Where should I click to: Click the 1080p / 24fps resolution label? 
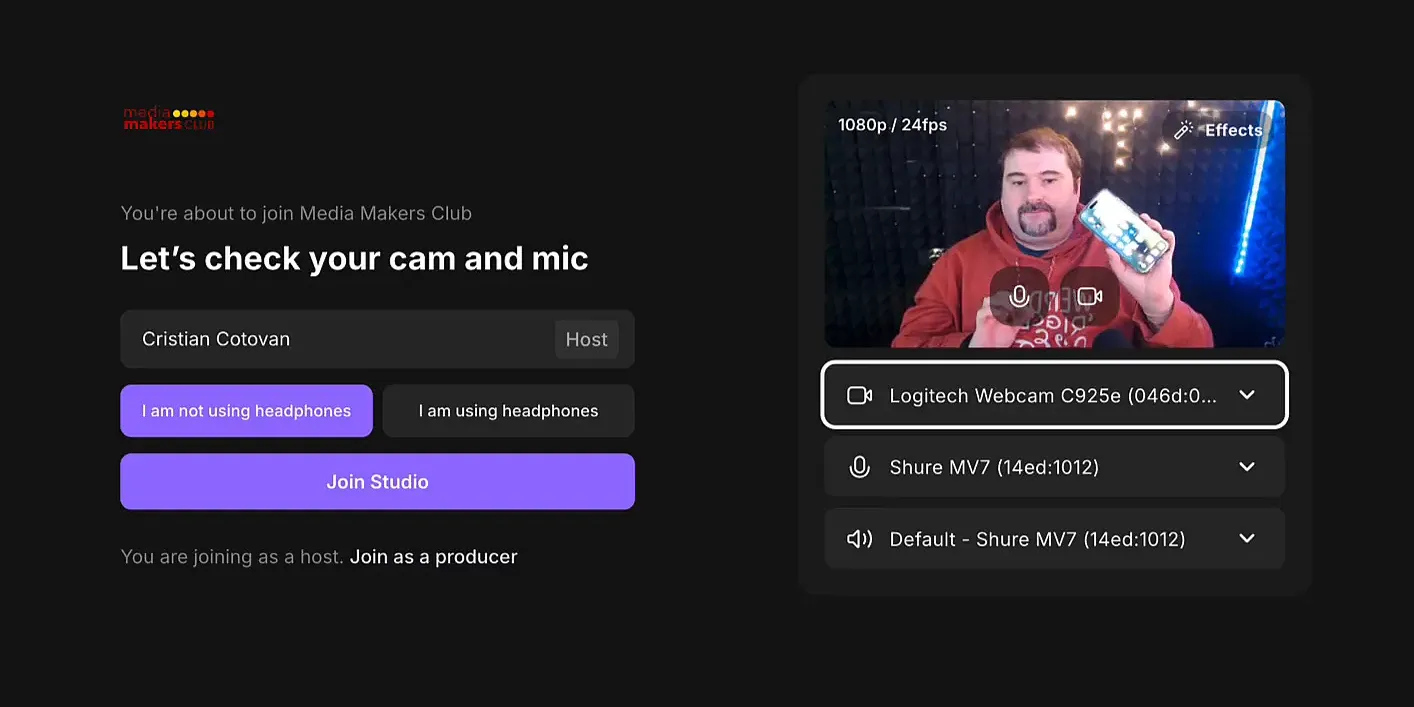(892, 125)
